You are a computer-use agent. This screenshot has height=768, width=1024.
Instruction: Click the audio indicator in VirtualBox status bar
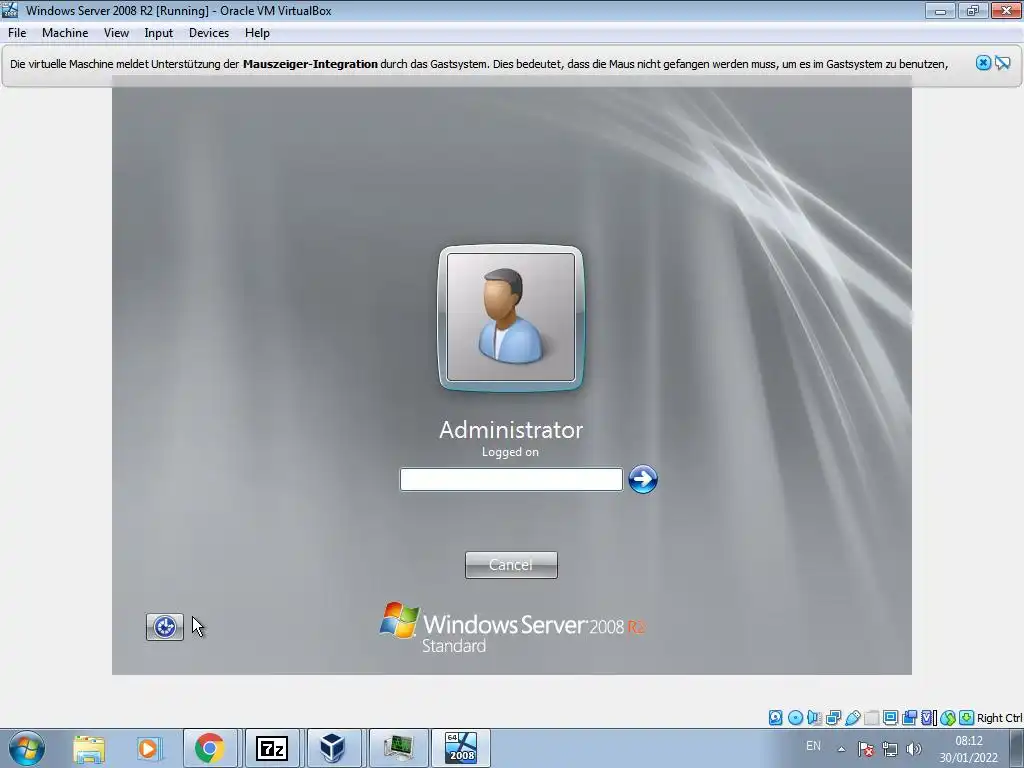(x=814, y=718)
